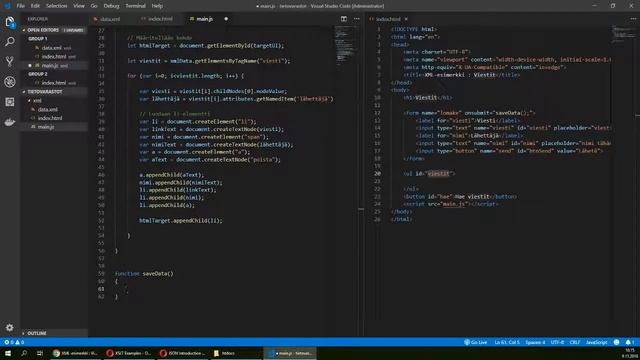Image resolution: width=640 pixels, height=360 pixels.
Task: Change indentation via Spaces: 4
Action: (535, 342)
